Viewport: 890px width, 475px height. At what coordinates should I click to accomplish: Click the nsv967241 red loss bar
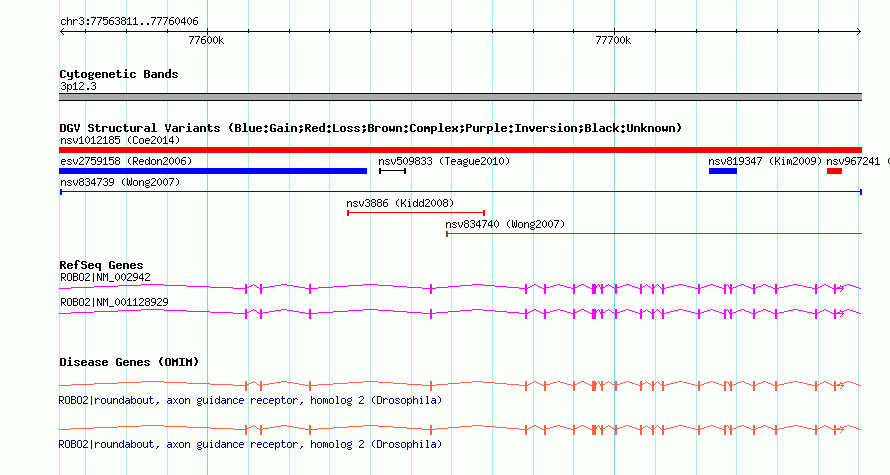click(834, 171)
